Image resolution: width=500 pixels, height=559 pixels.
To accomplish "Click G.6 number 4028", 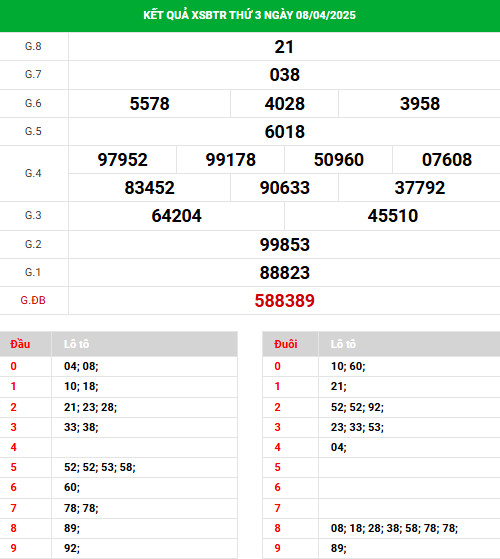I will (x=284, y=104).
